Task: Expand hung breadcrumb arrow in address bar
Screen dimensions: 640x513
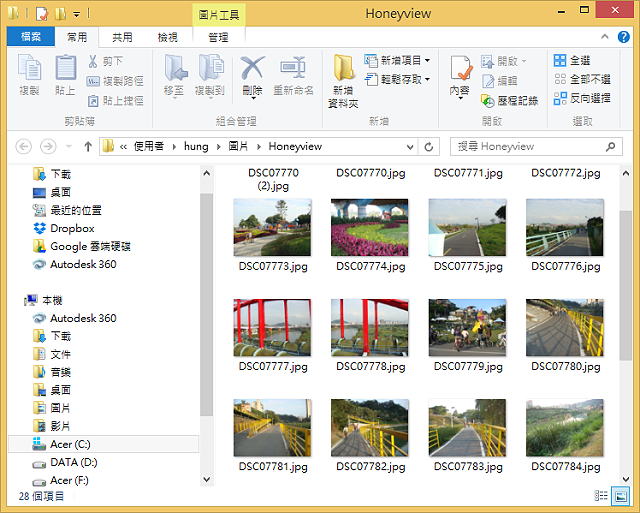Action: tap(218, 147)
